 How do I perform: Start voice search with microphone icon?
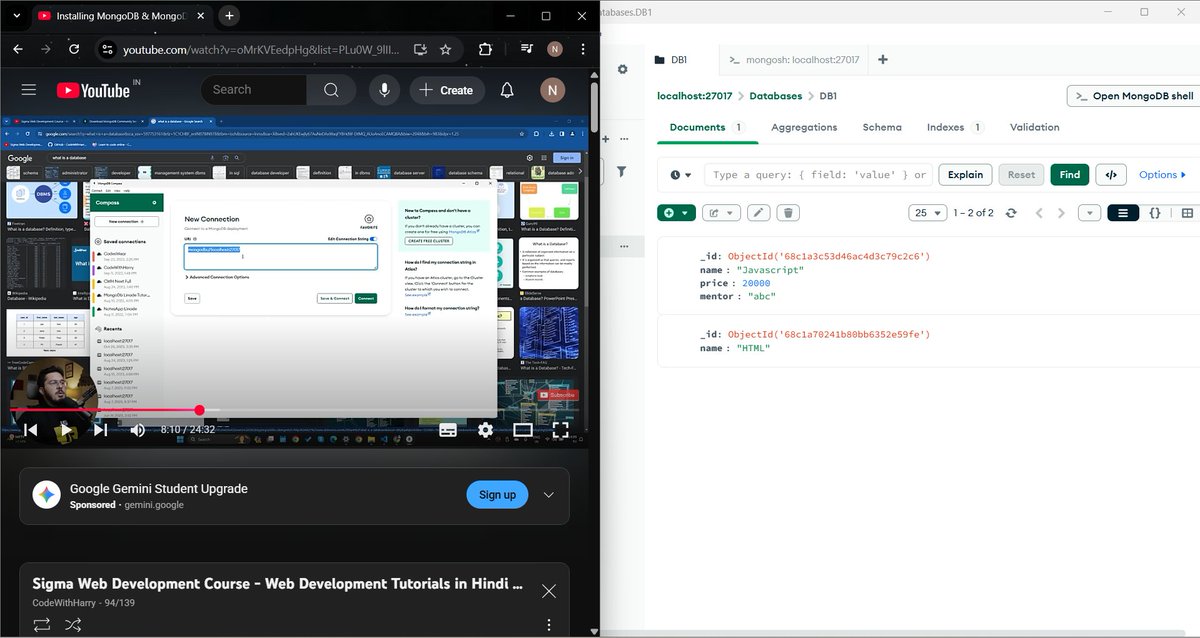[x=383, y=90]
